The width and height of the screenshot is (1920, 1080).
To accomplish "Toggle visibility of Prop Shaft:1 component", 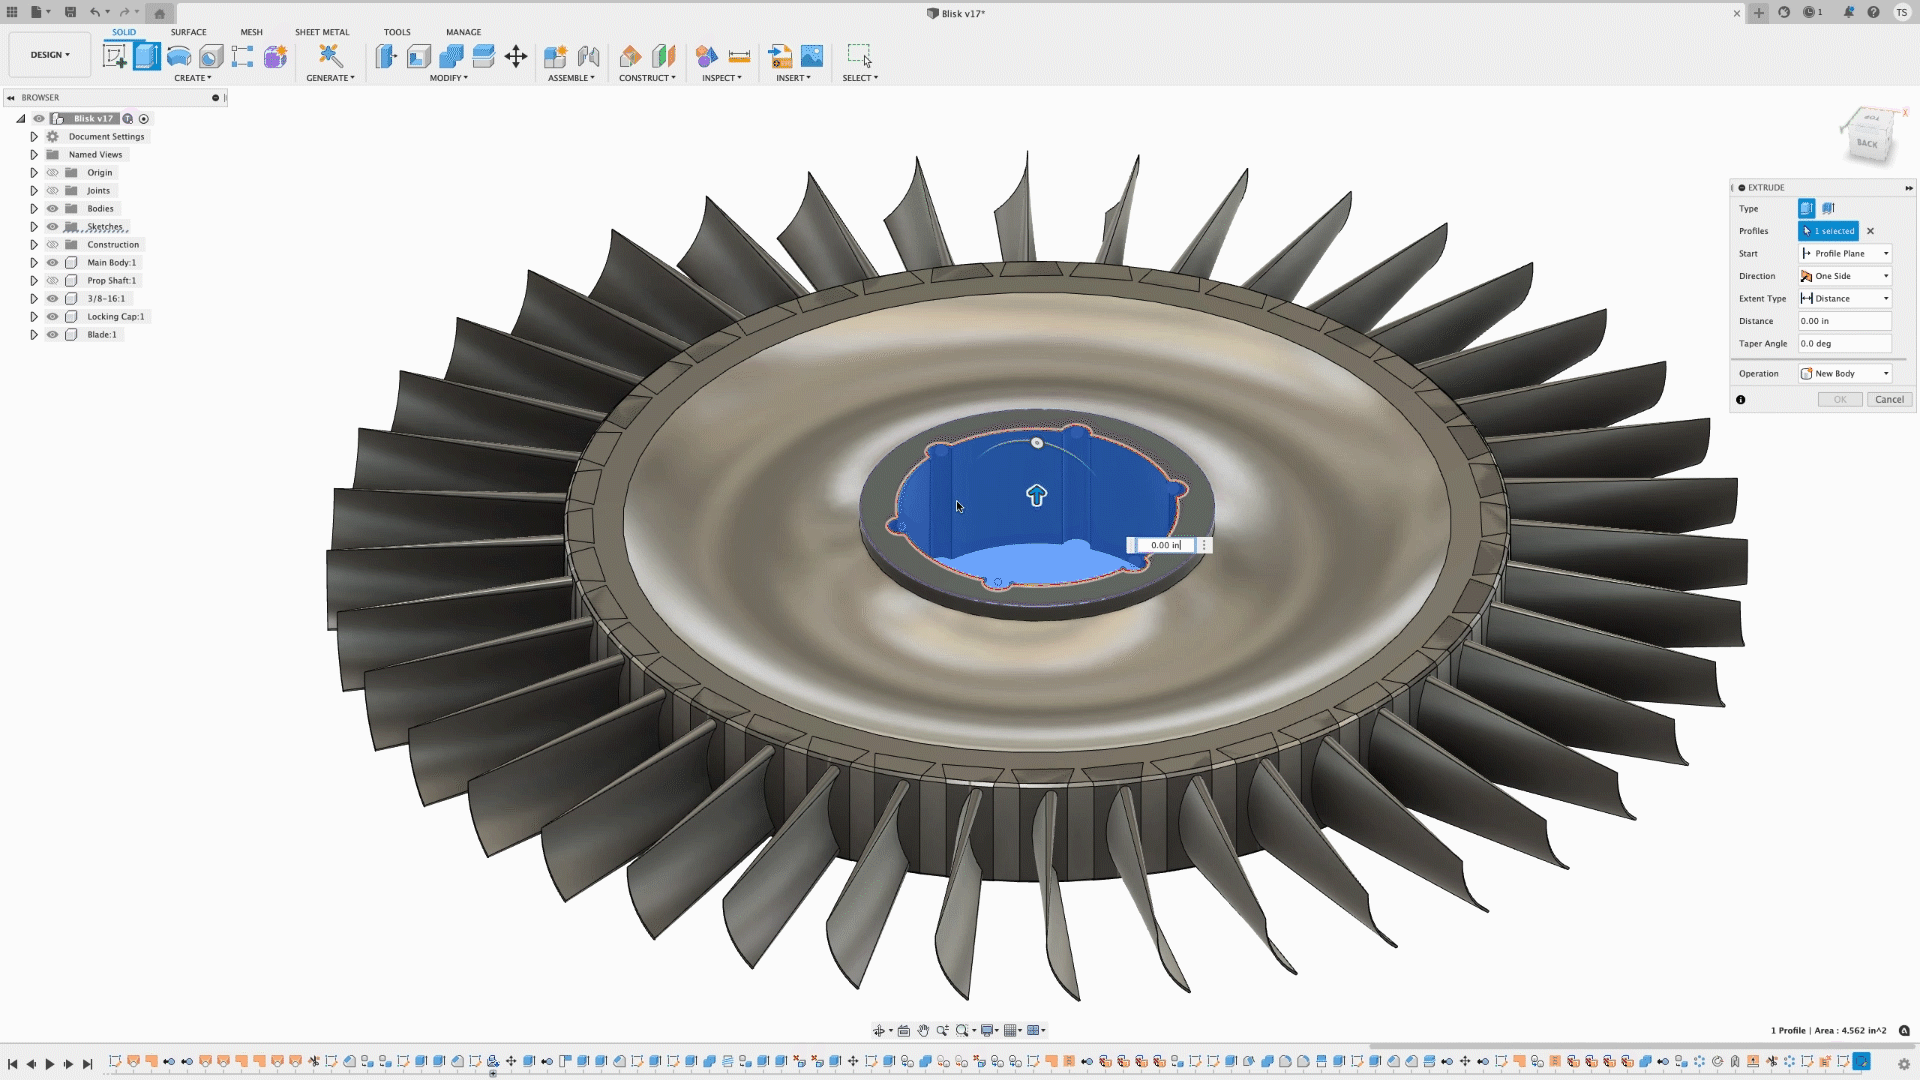I will click(53, 281).
